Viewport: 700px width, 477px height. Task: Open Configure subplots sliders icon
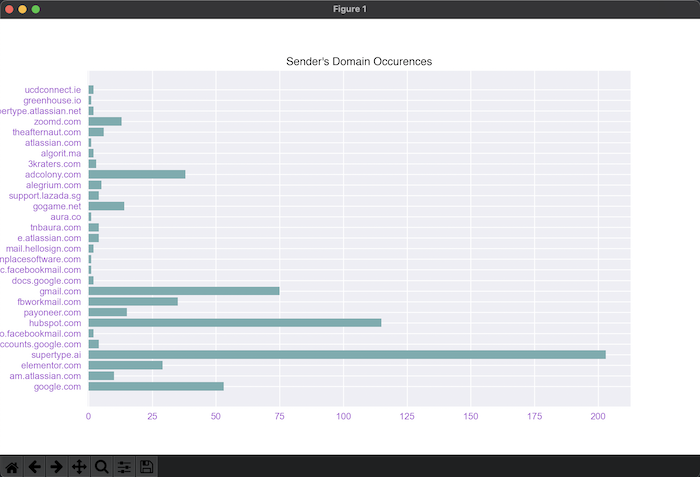click(x=124, y=467)
